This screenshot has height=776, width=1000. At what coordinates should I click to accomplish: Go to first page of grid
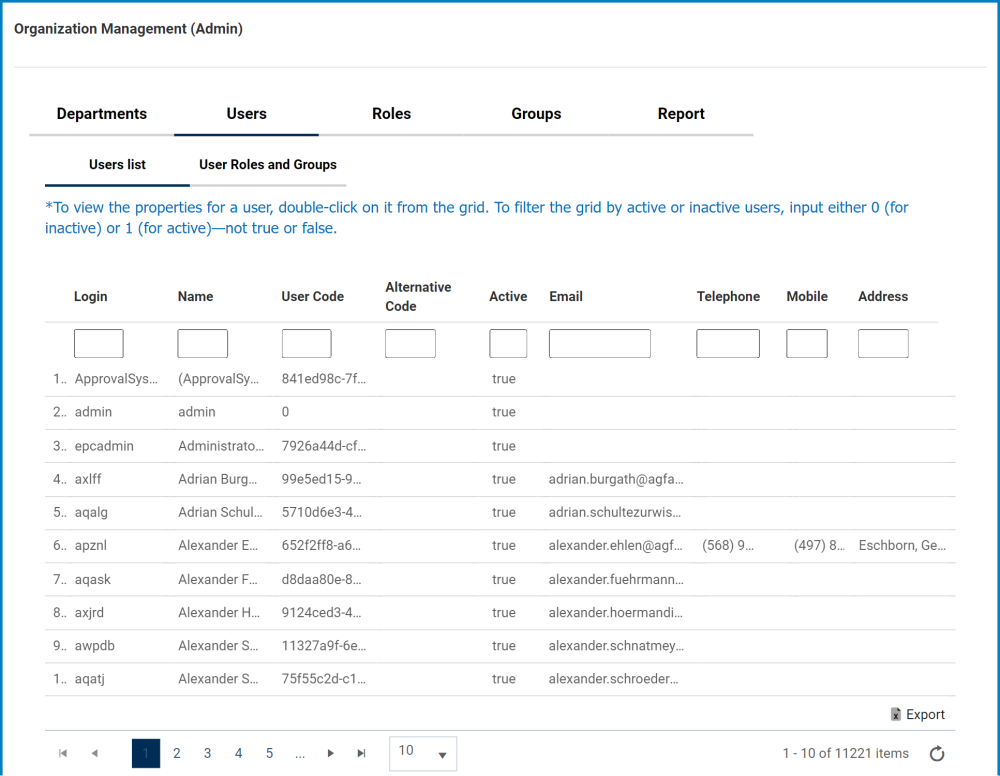pos(63,753)
